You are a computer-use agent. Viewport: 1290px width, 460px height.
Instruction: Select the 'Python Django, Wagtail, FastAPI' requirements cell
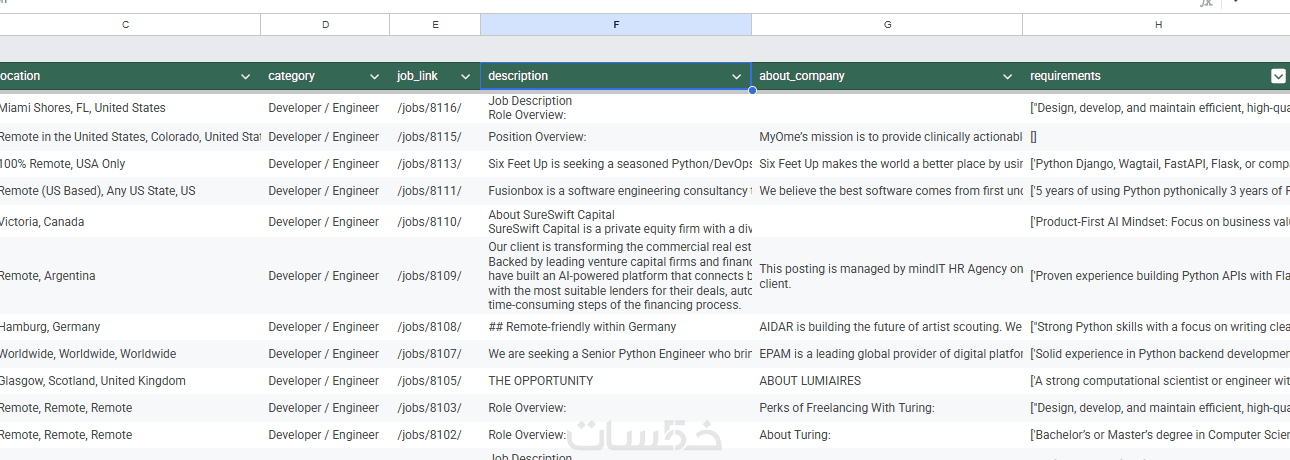pyautogui.click(x=1157, y=164)
